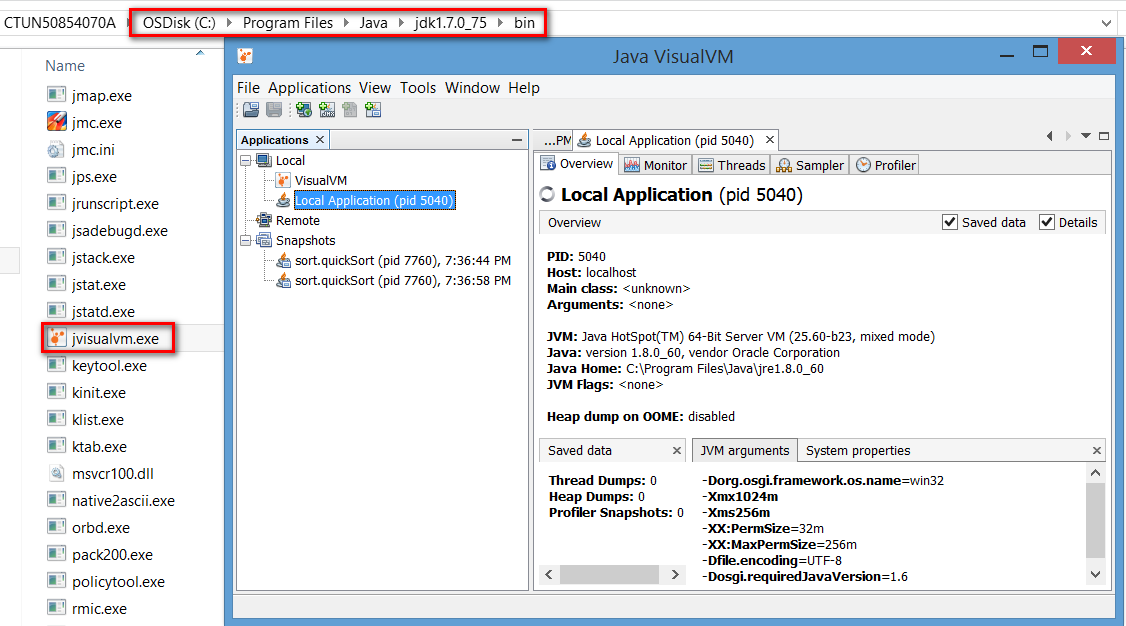Uncheck the Saved data checkbox

(x=950, y=223)
